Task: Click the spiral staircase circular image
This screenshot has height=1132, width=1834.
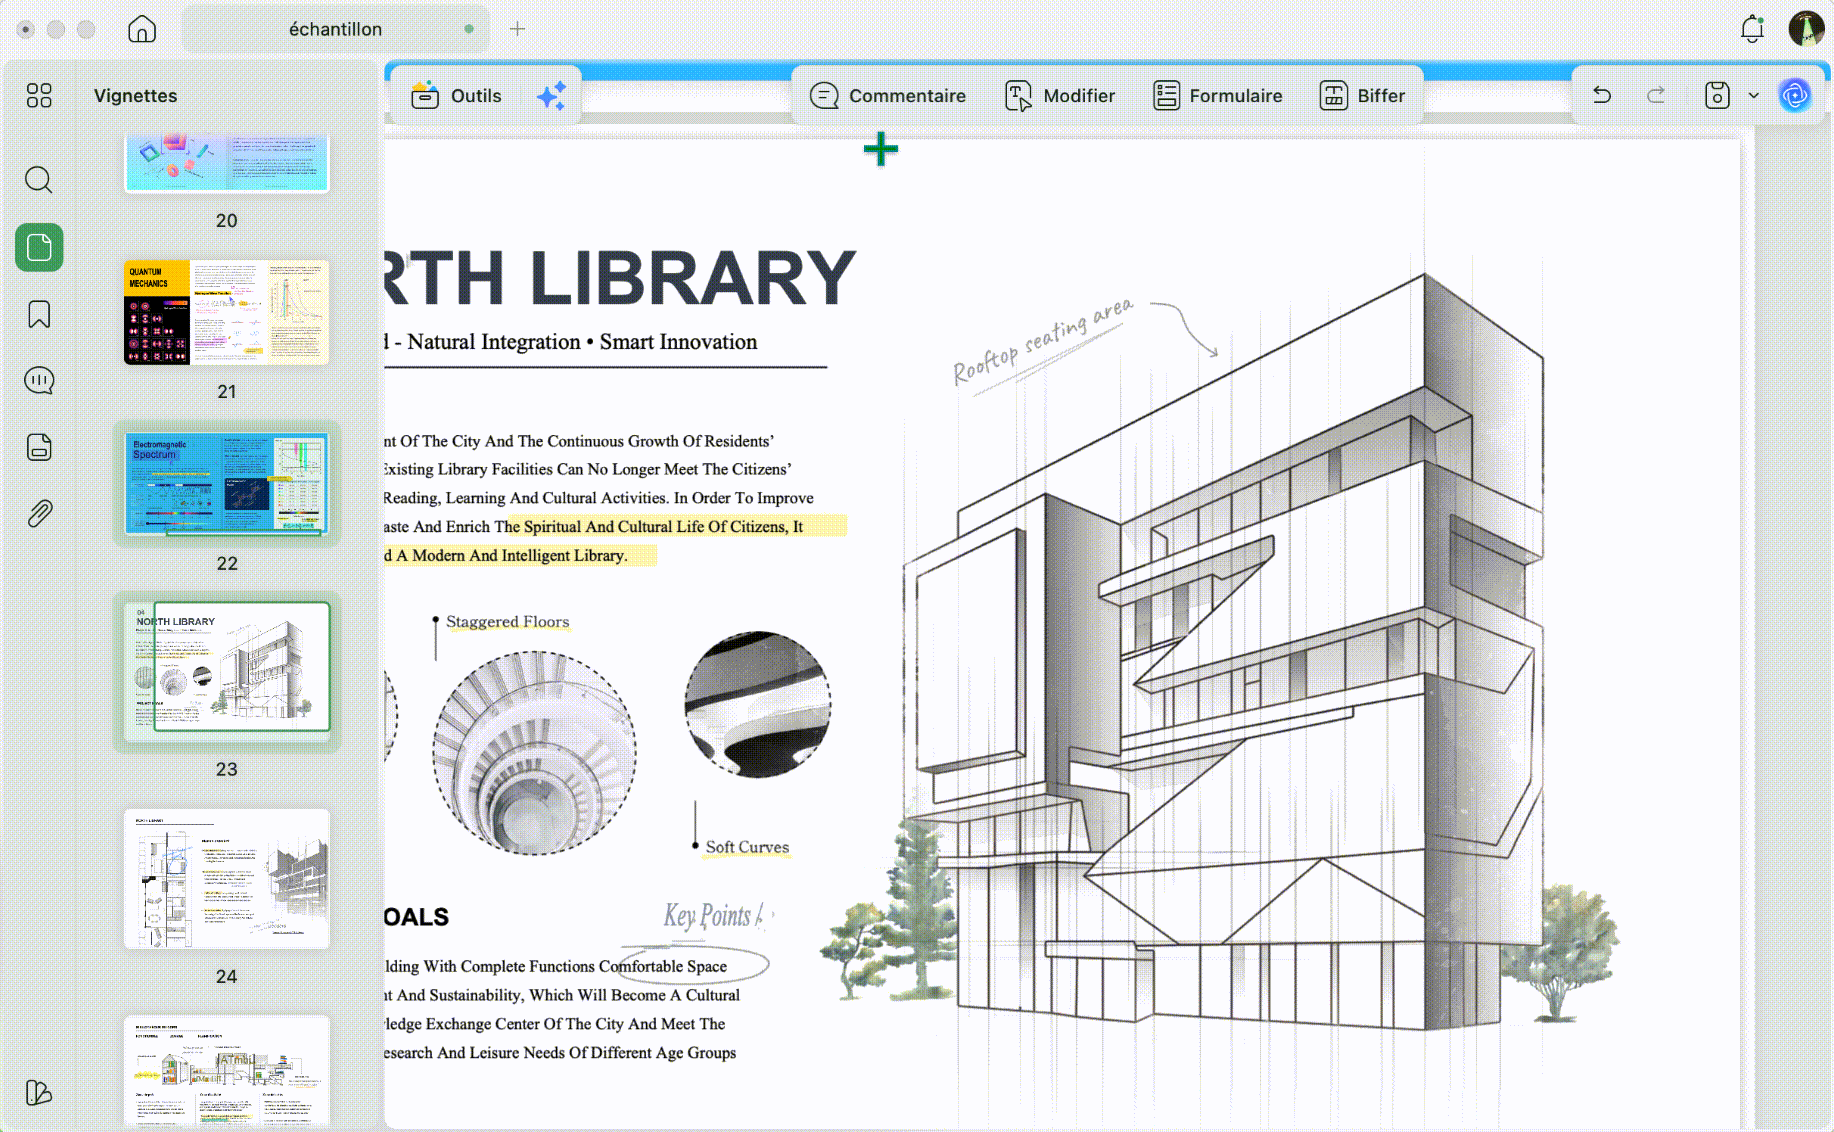Action: point(534,753)
